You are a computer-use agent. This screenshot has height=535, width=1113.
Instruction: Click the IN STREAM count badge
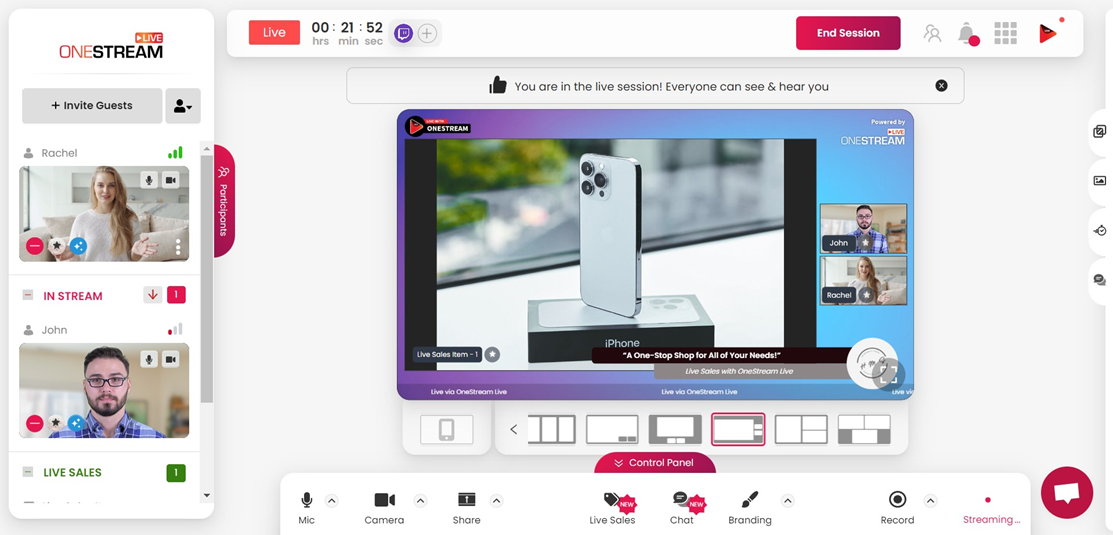click(176, 294)
